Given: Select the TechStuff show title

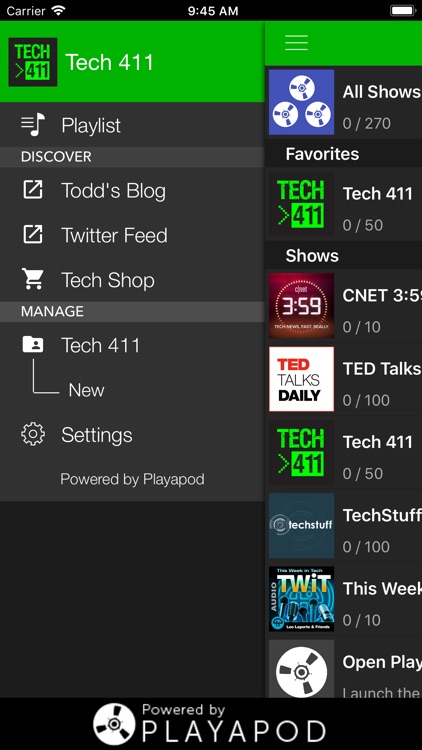Looking at the screenshot, I should tap(382, 515).
